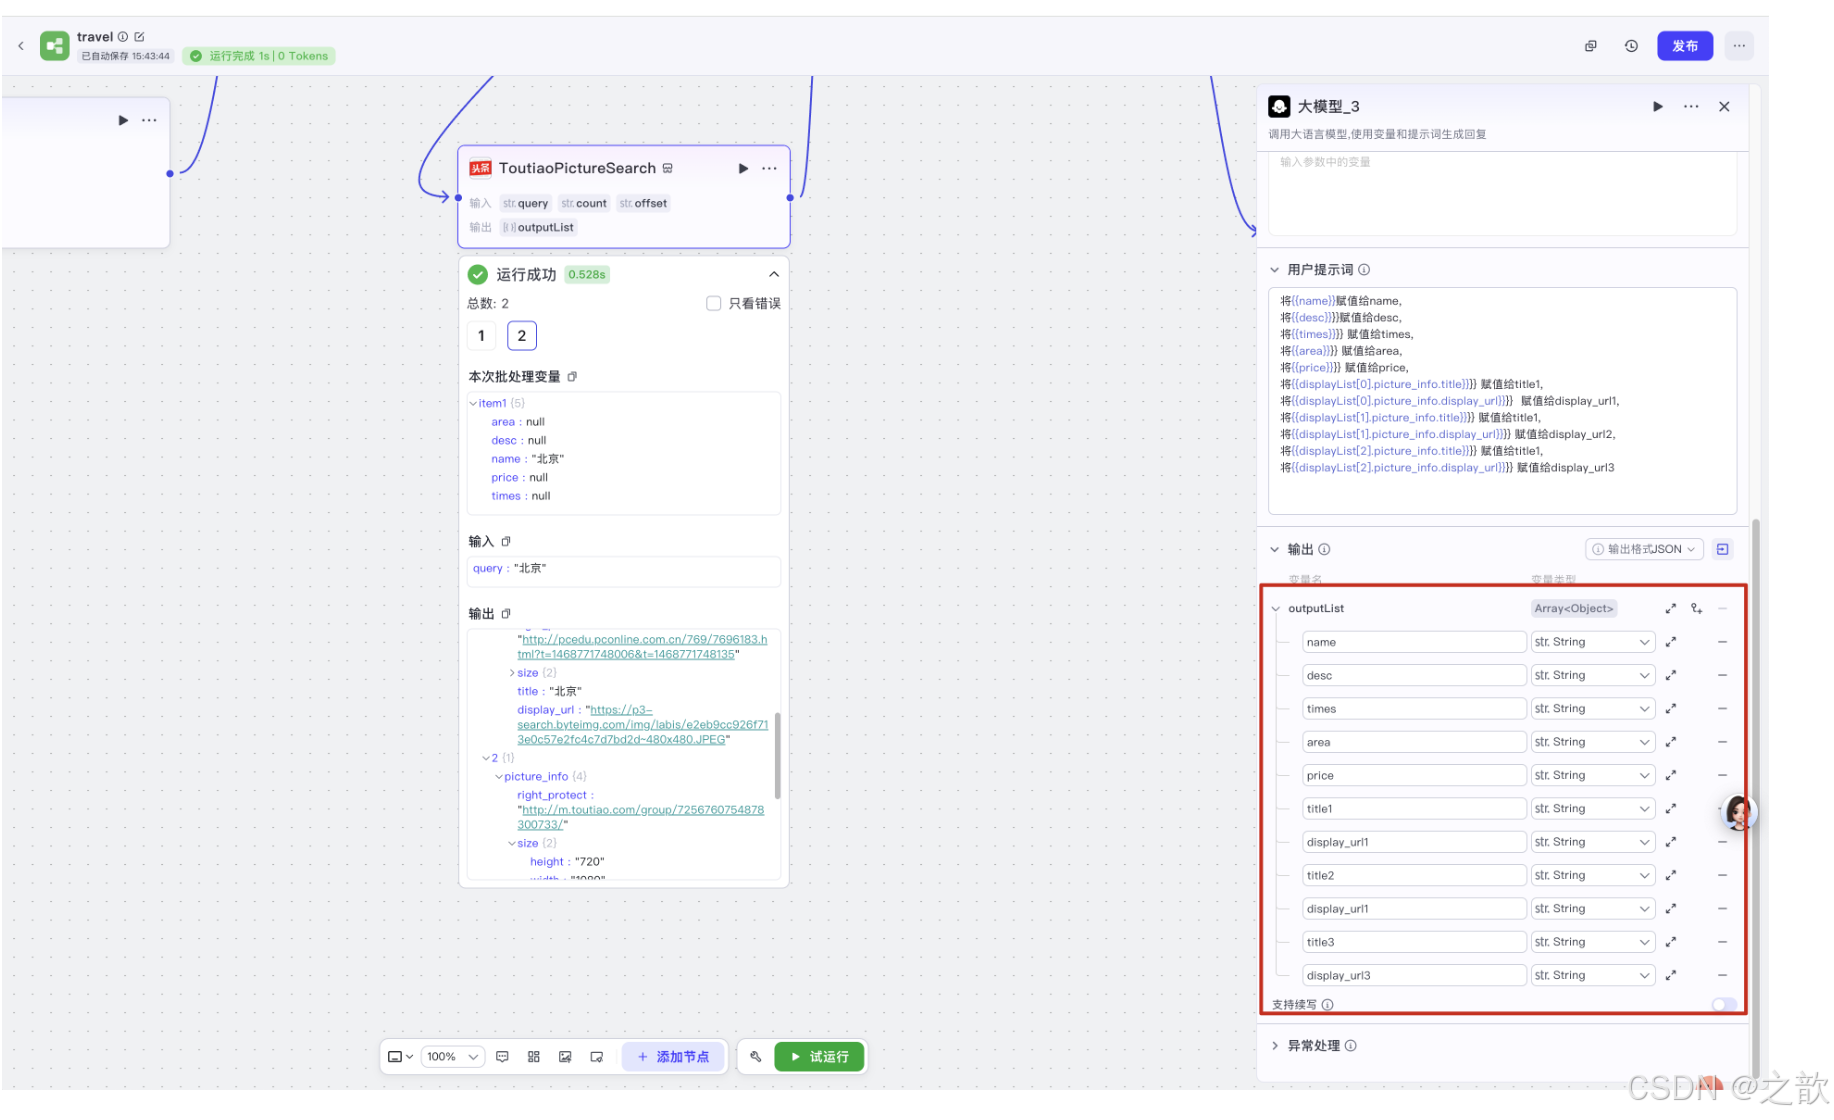1834x1120 pixels.
Task: Copy the 输入 section data
Action: coord(506,541)
